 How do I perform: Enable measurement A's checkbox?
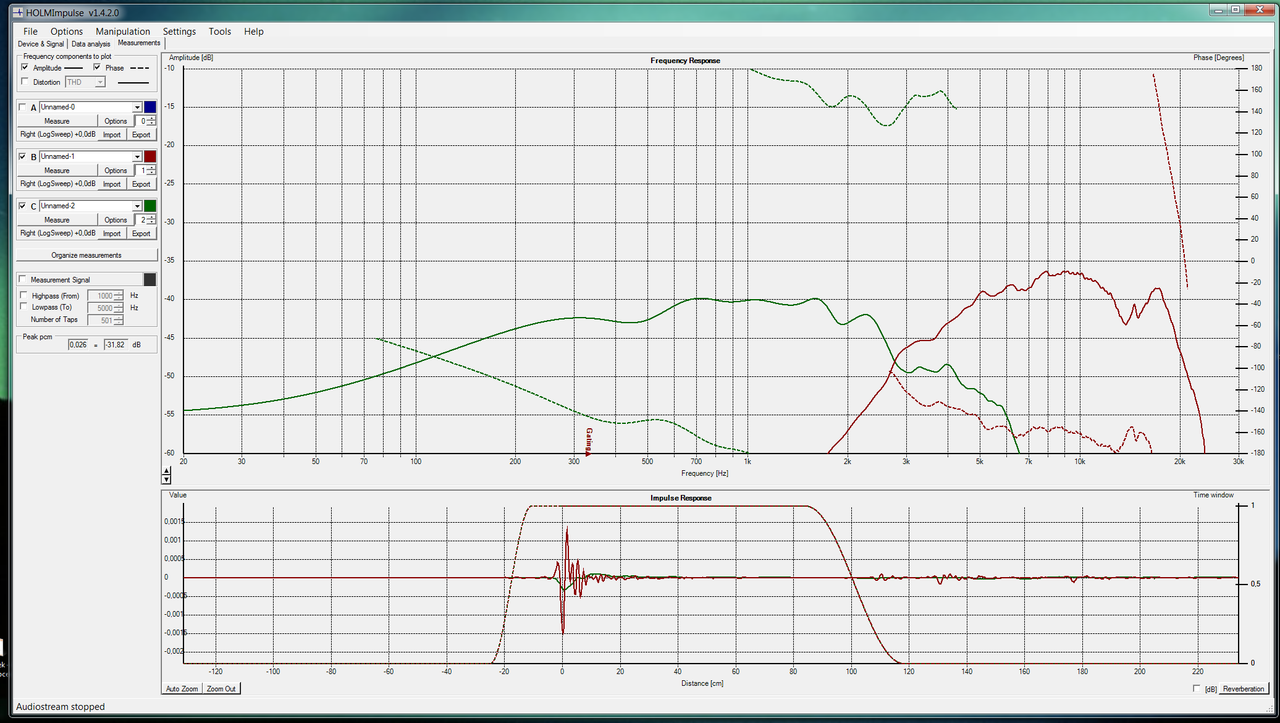point(23,107)
